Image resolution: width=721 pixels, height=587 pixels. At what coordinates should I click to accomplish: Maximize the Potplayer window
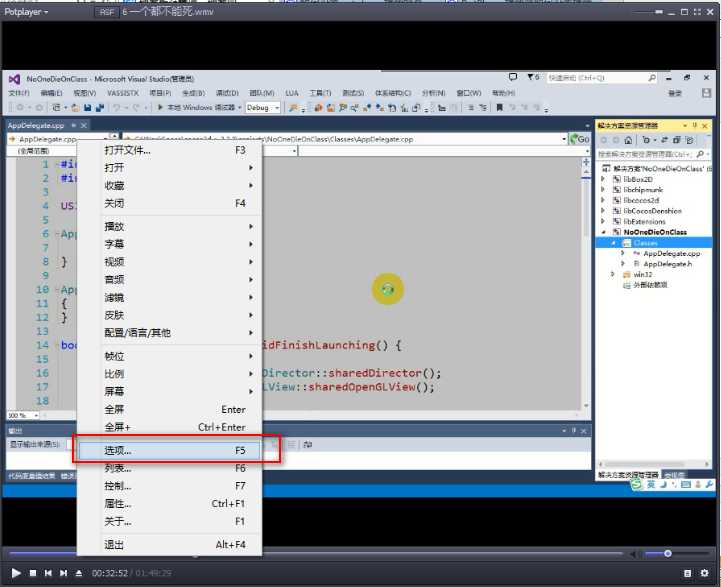(x=684, y=12)
